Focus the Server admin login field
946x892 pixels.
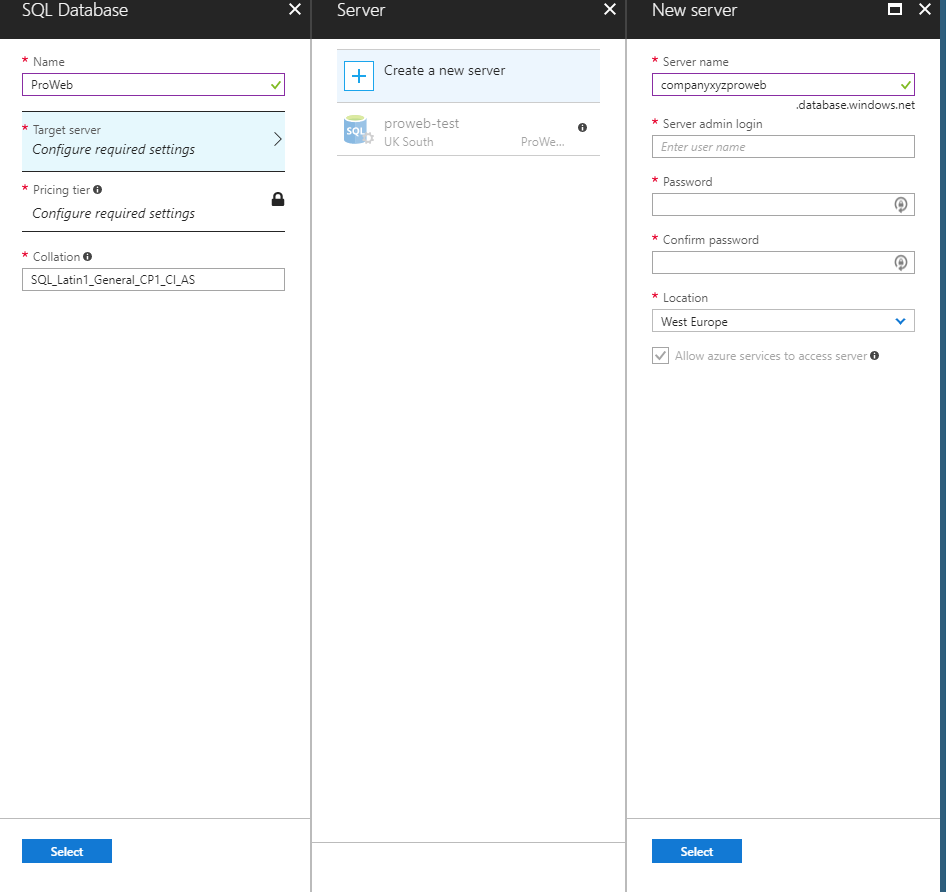click(x=783, y=147)
